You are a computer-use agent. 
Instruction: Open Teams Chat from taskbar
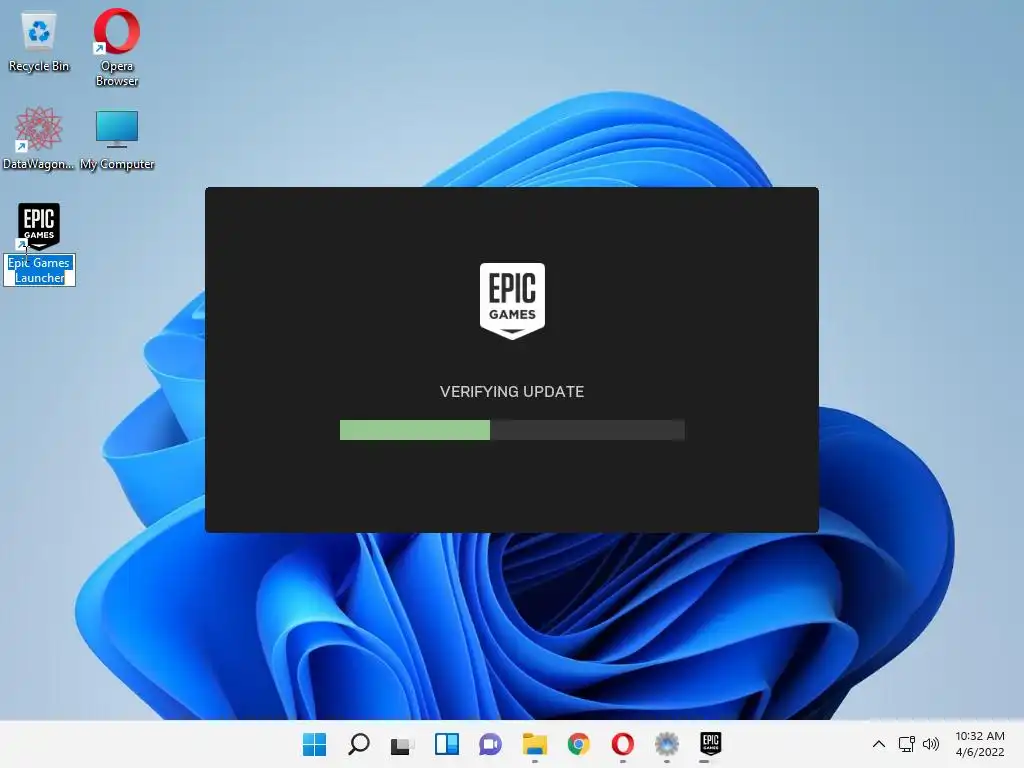(490, 744)
